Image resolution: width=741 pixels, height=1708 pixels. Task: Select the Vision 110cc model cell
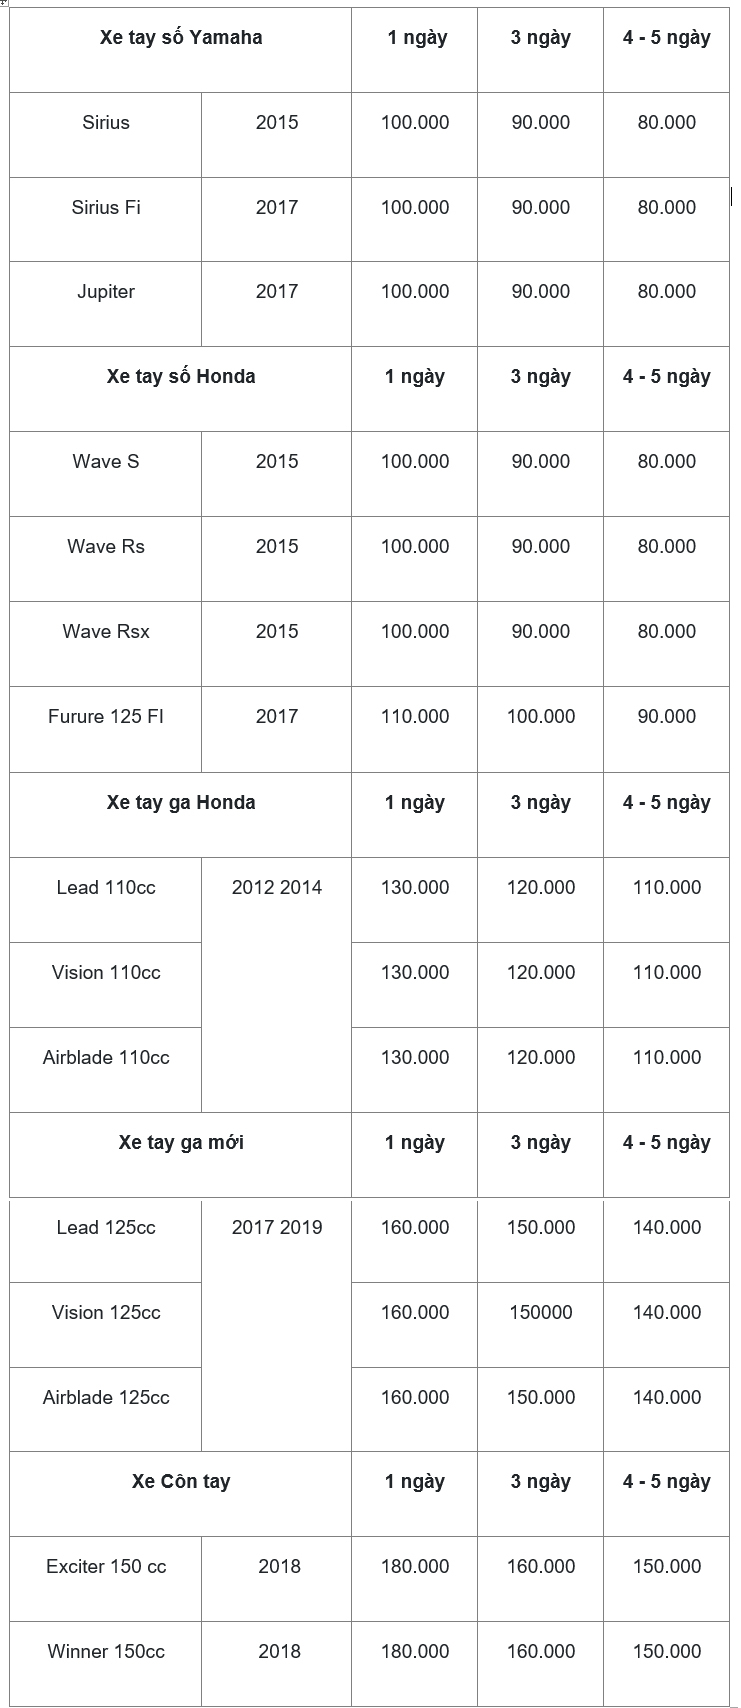tap(105, 985)
